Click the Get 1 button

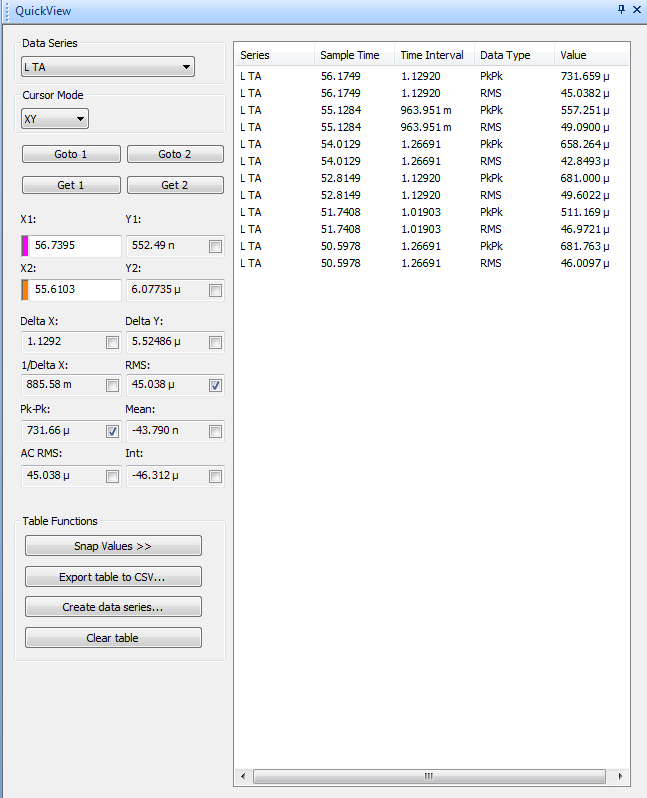pos(71,185)
